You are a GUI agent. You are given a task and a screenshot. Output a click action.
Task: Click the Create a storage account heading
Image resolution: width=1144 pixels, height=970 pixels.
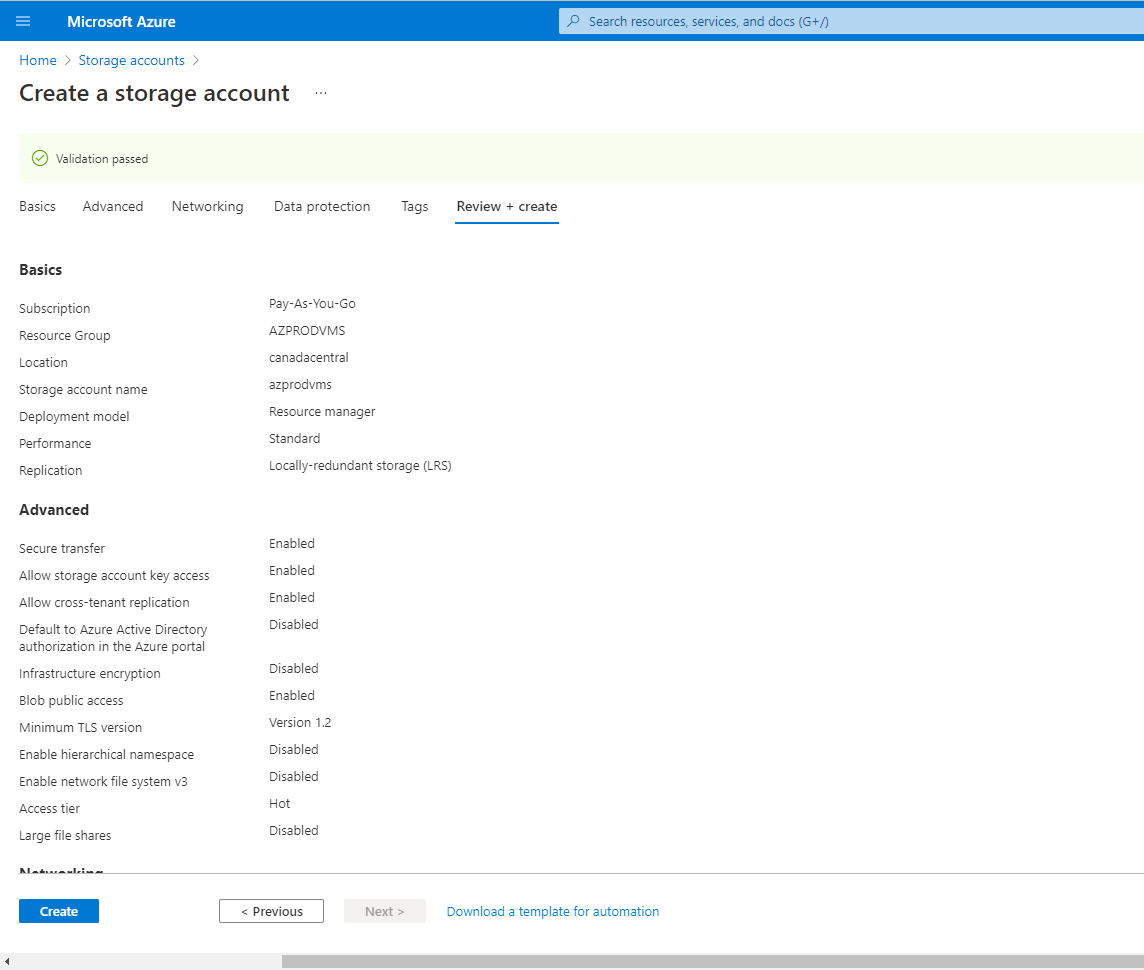tap(155, 93)
